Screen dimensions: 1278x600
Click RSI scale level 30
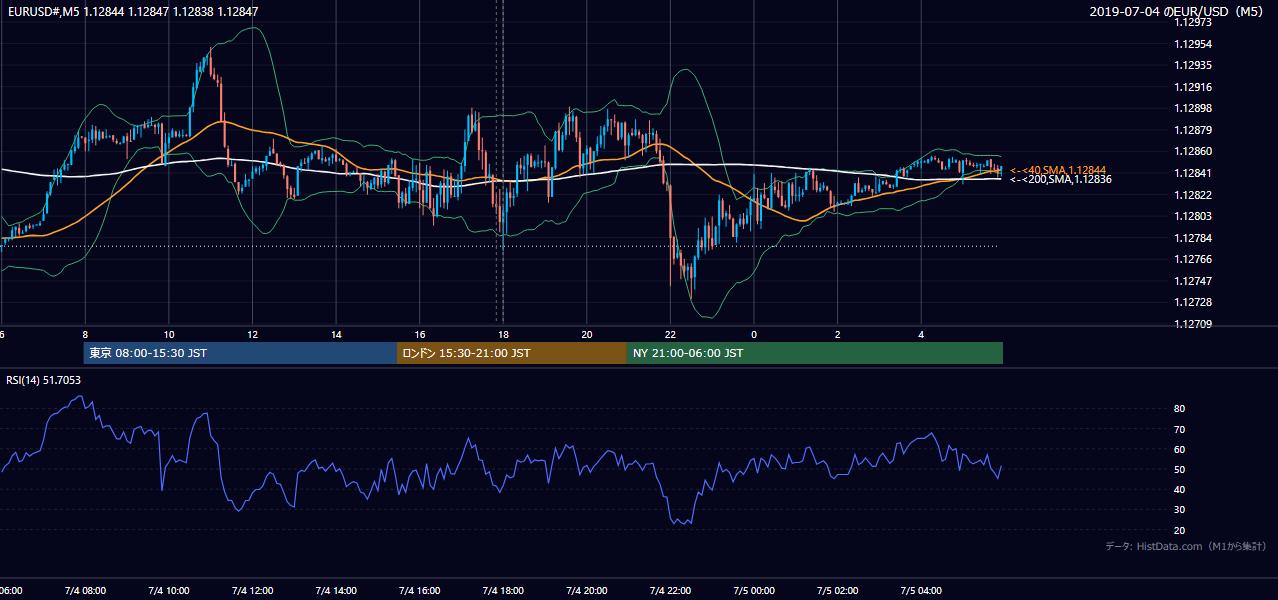click(x=1179, y=510)
